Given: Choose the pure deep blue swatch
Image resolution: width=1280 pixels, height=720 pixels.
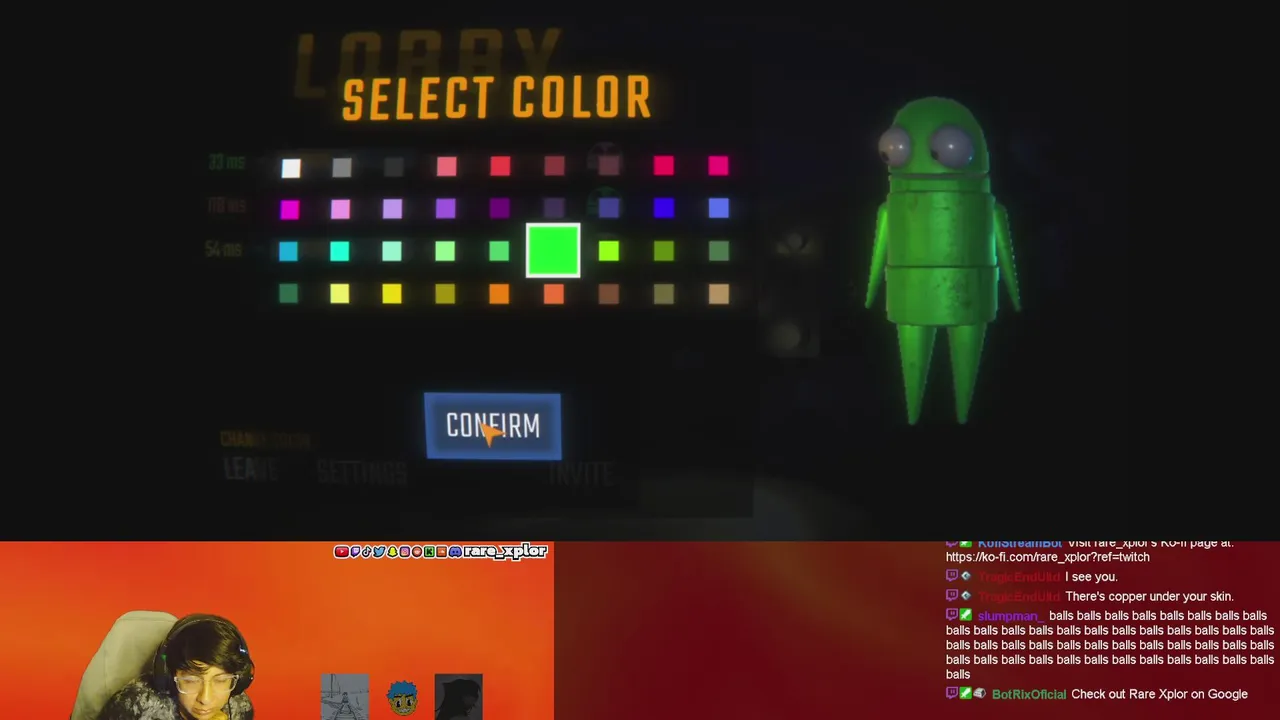Looking at the screenshot, I should tap(664, 208).
